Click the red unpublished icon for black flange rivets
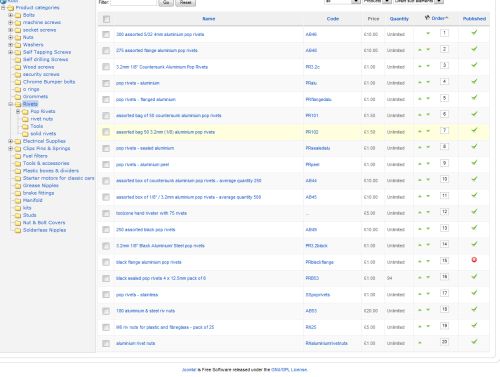 474,260
